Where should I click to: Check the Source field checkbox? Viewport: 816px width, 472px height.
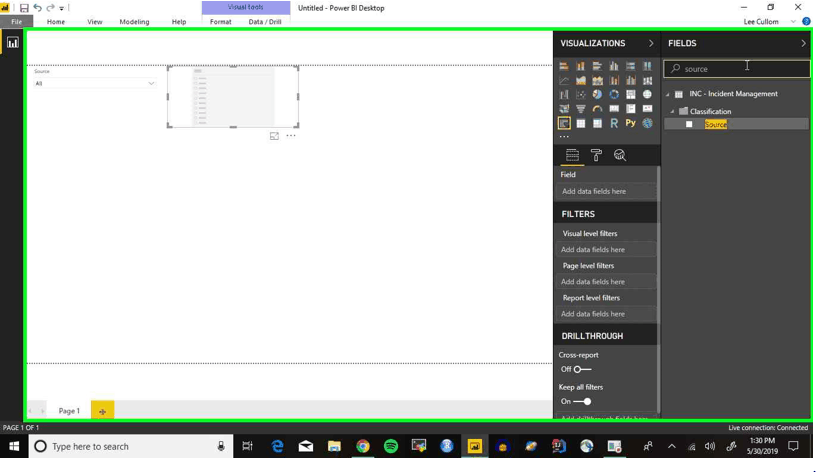(x=689, y=124)
